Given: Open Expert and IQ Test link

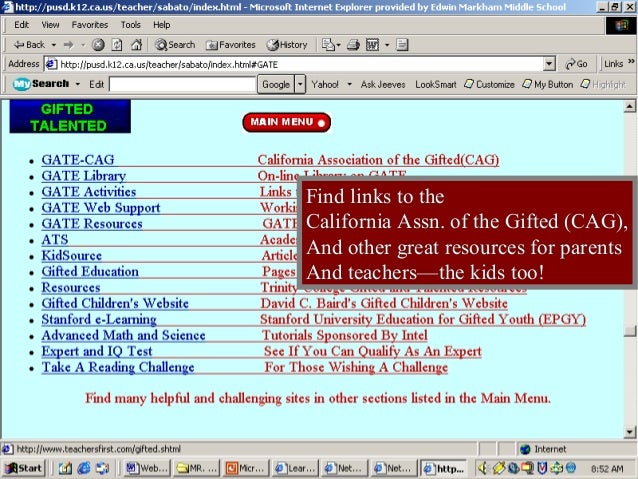Looking at the screenshot, I should point(97,351).
